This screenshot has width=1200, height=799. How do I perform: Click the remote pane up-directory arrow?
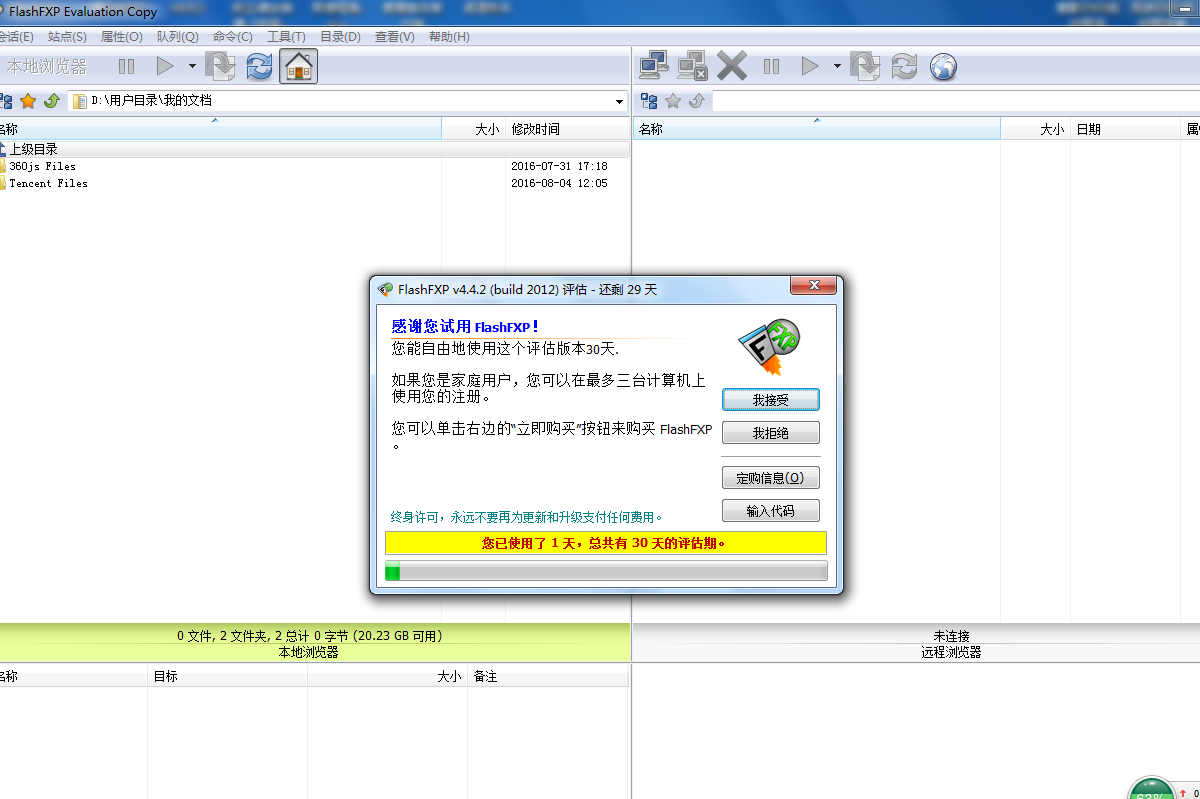(696, 101)
